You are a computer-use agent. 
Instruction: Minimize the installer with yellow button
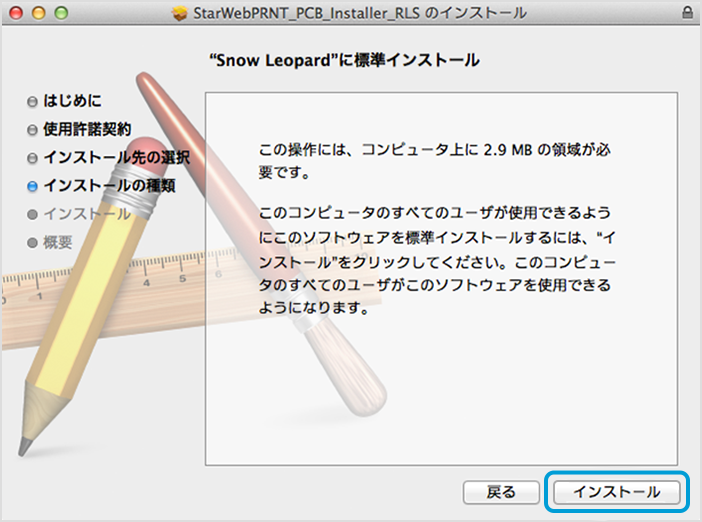[x=39, y=13]
